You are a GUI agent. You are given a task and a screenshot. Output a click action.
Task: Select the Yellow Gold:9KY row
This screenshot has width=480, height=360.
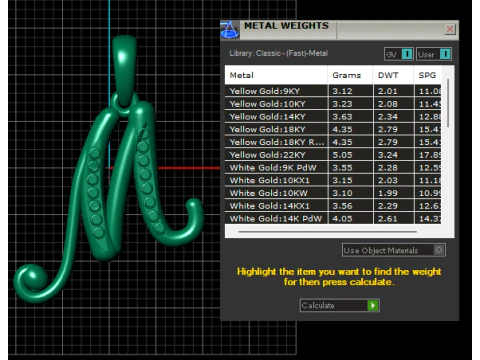(333, 91)
